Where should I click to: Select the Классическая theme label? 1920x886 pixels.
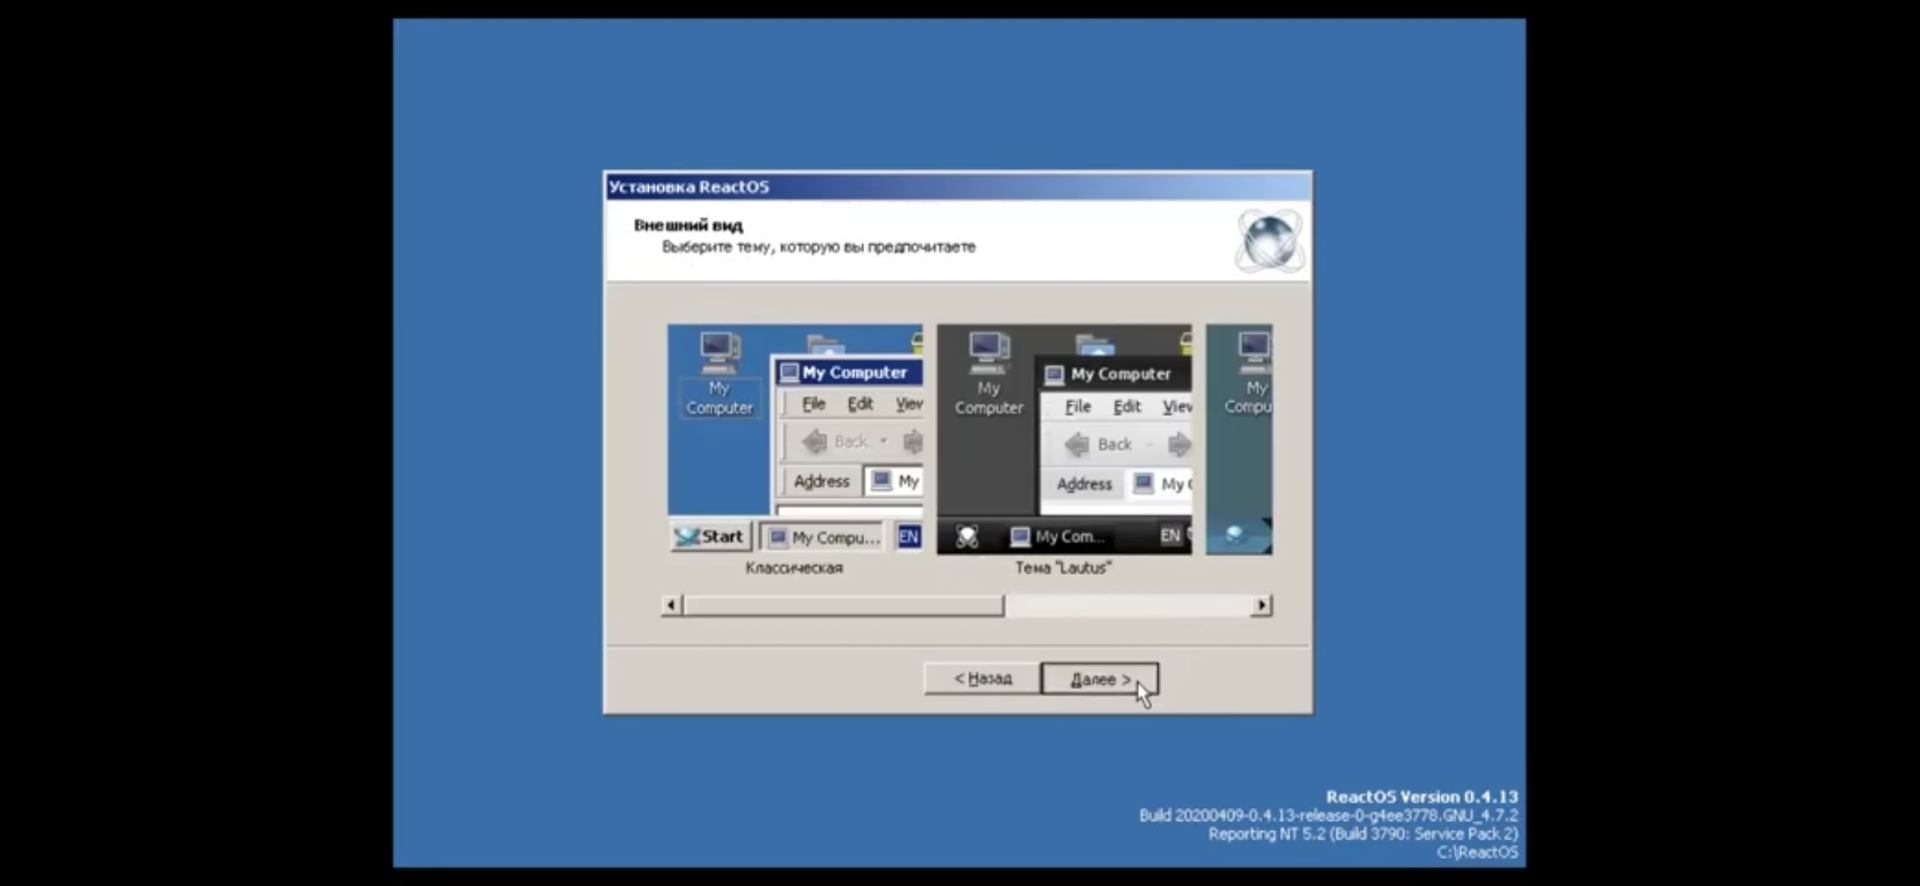point(794,568)
